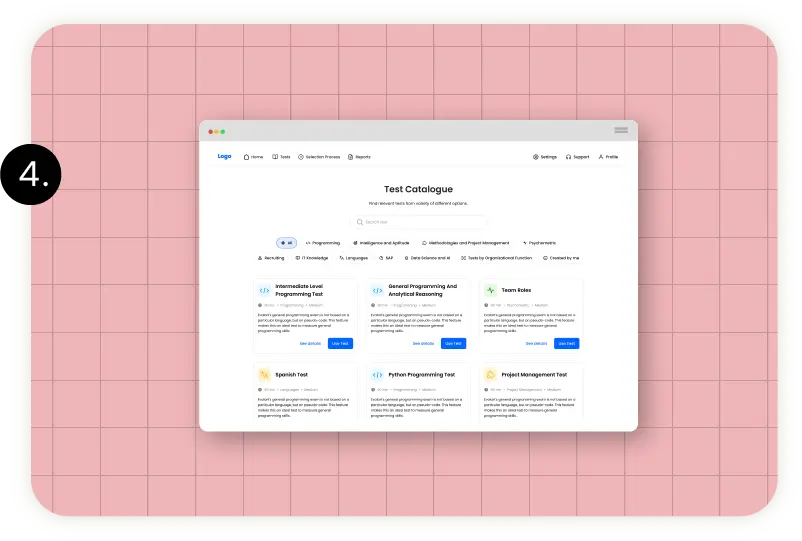Choose the Languages category filter

pyautogui.click(x=353, y=258)
